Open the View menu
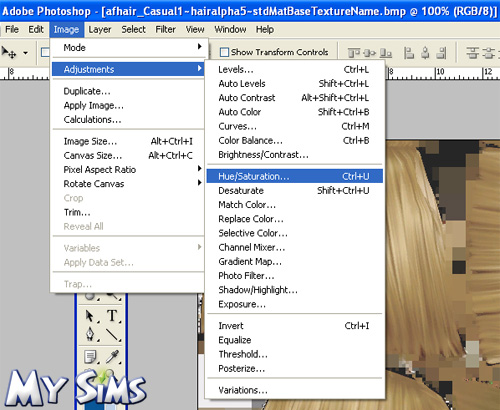Viewport: 500px width, 410px height. 195,29
